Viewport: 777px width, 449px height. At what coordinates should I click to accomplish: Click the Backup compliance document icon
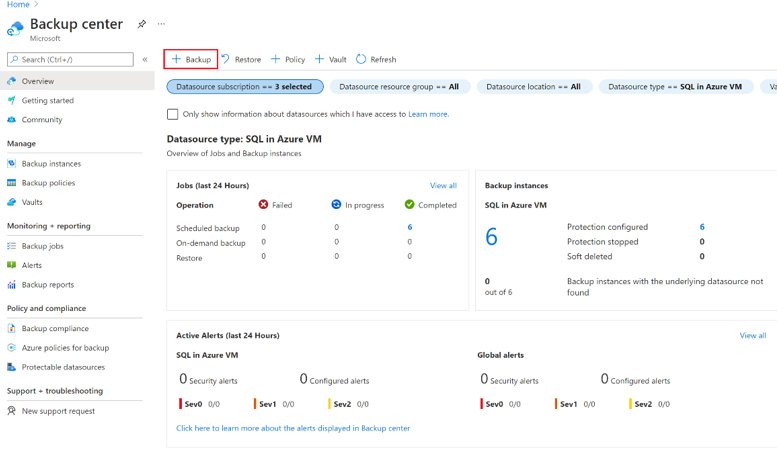(x=11, y=329)
